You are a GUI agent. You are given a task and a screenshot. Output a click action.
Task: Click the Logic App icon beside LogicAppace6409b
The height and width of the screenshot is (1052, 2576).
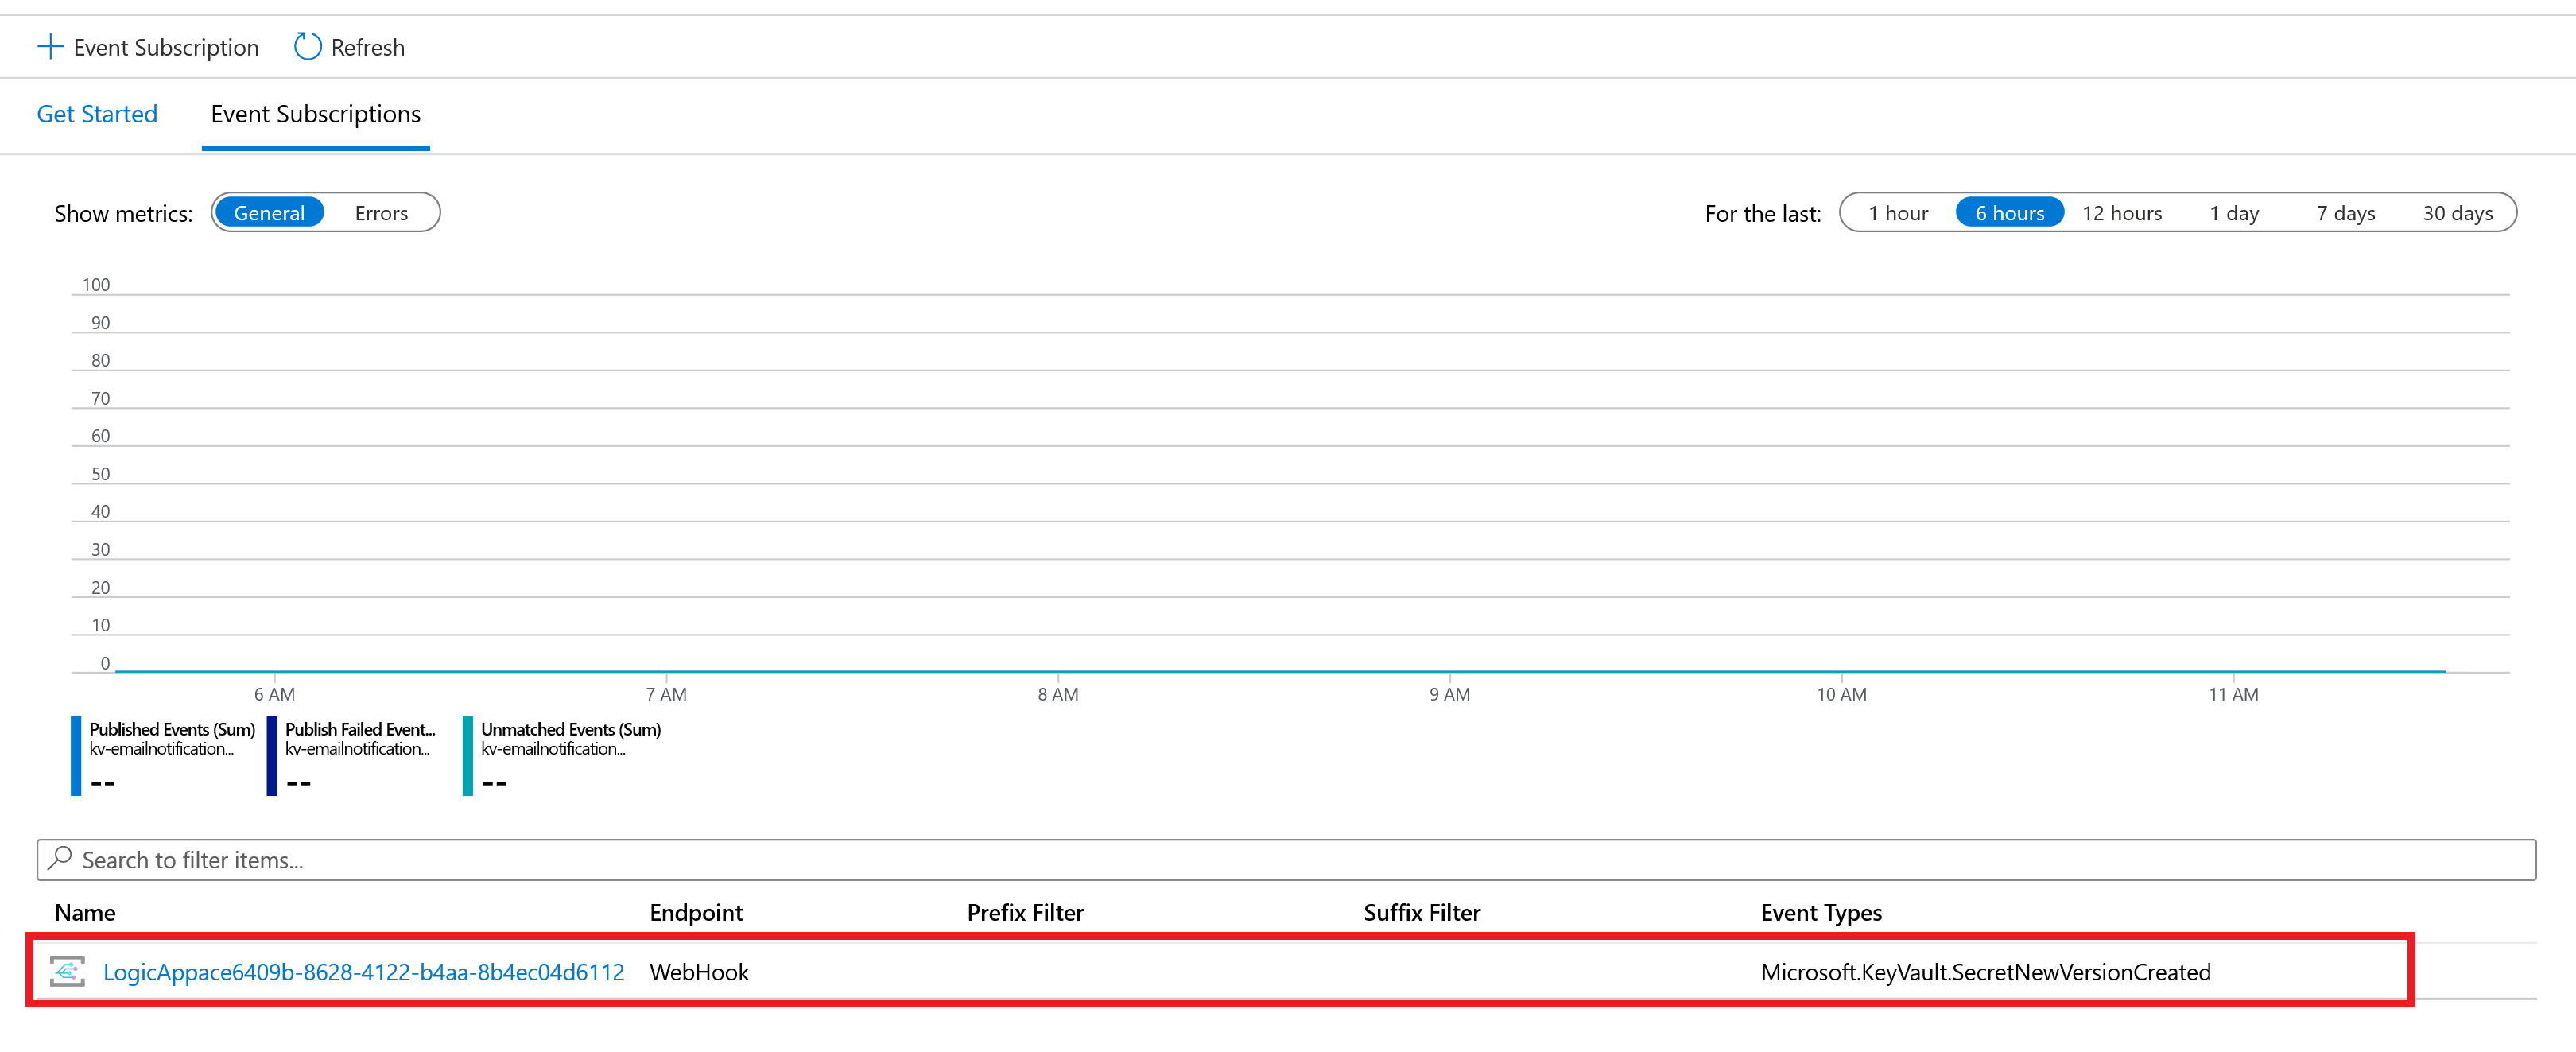(x=68, y=971)
